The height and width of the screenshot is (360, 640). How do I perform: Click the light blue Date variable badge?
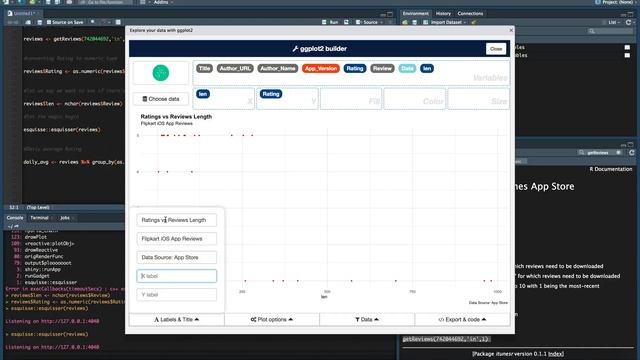point(407,69)
